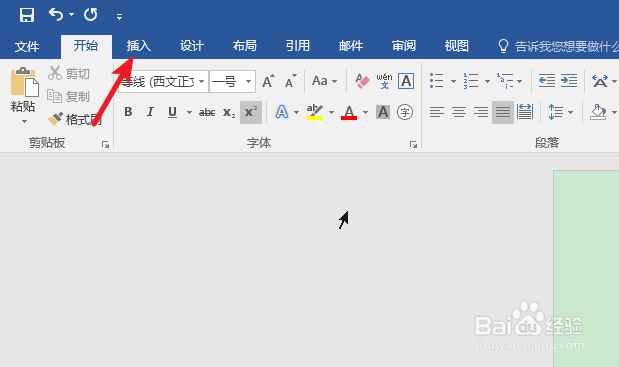The height and width of the screenshot is (367, 619).
Task: Toggle character shading gray A
Action: [x=383, y=112]
